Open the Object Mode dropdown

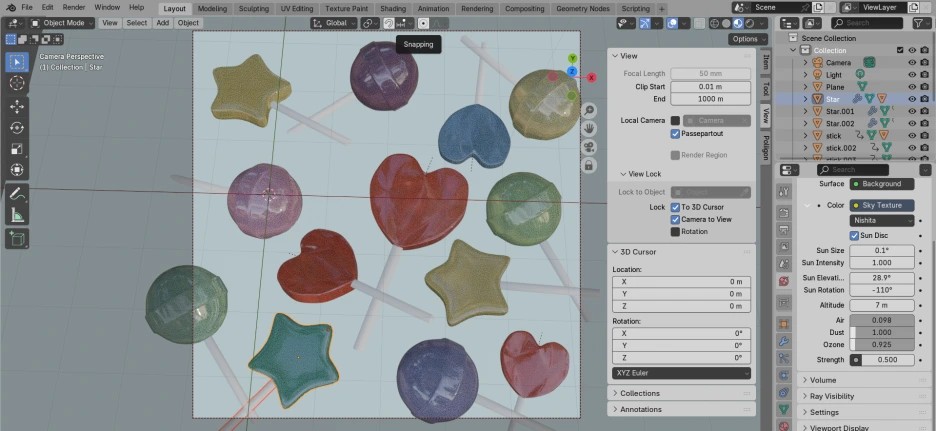pyautogui.click(x=62, y=22)
